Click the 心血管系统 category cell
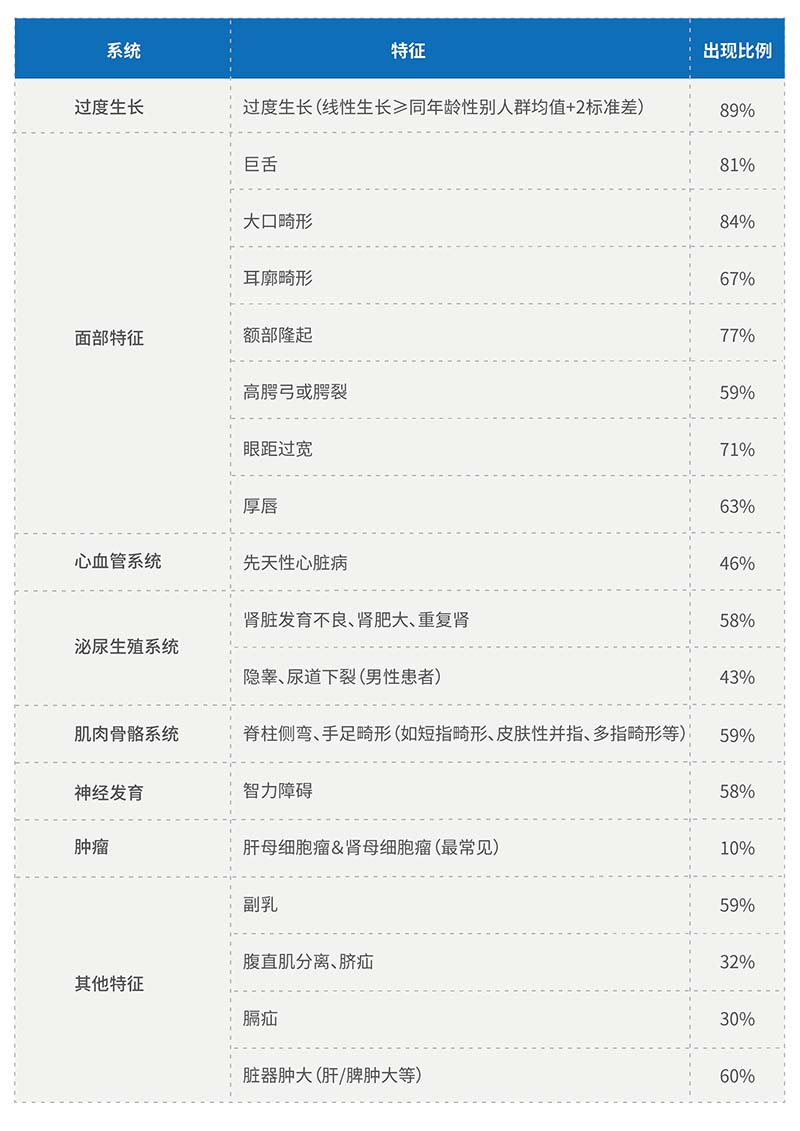Screen dimensions: 800x1131 (118, 562)
